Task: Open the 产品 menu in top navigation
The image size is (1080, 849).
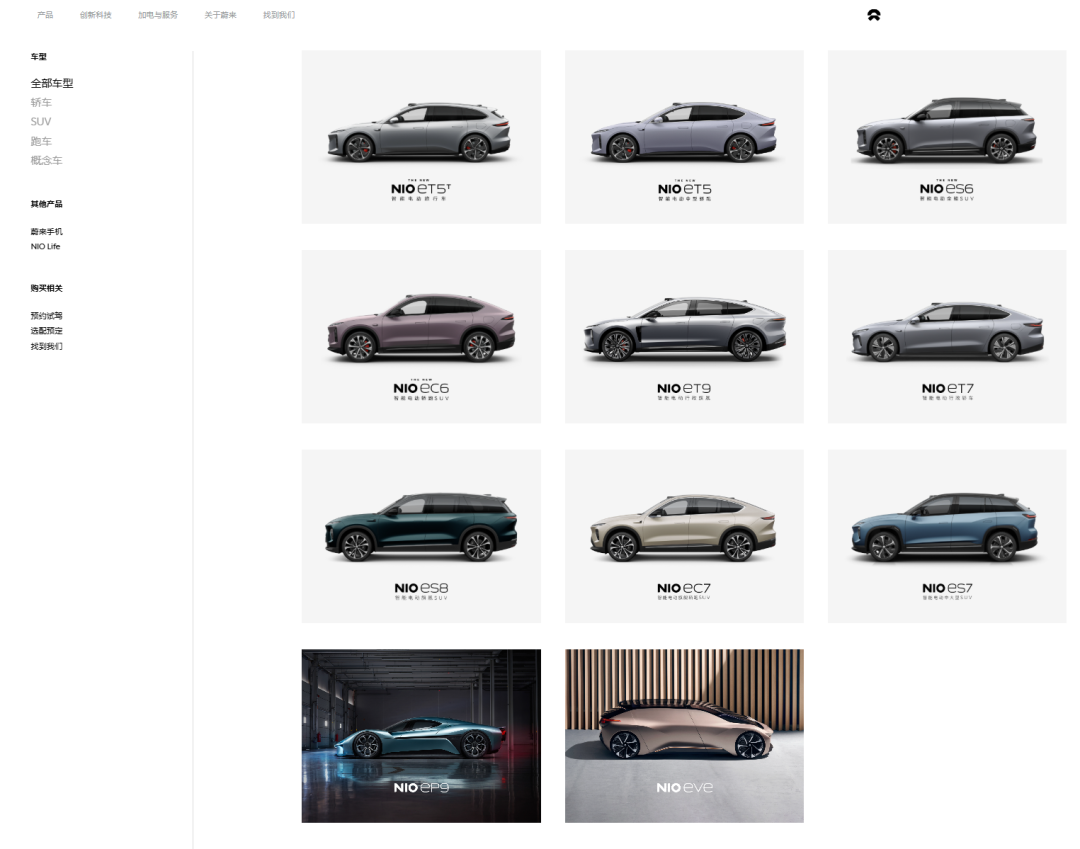Action: 45,15
